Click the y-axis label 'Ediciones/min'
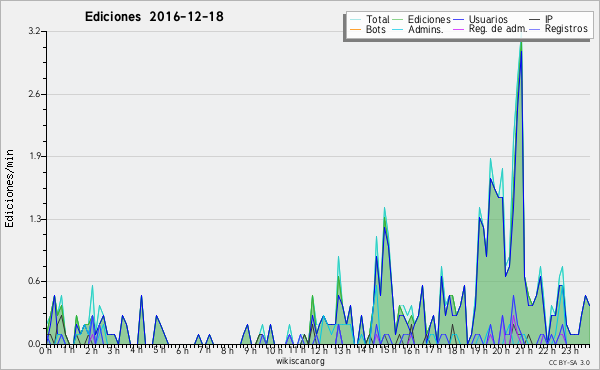The image size is (600, 370). coord(9,188)
